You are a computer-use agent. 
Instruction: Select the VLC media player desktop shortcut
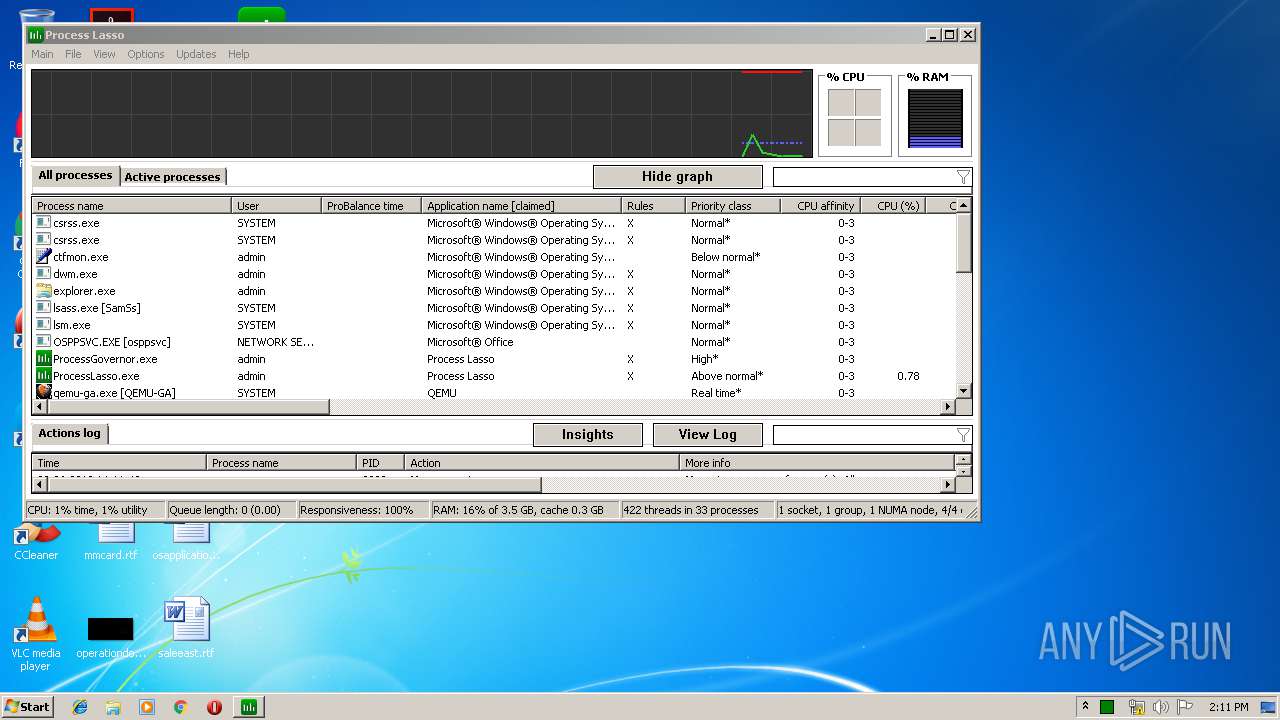(x=36, y=634)
